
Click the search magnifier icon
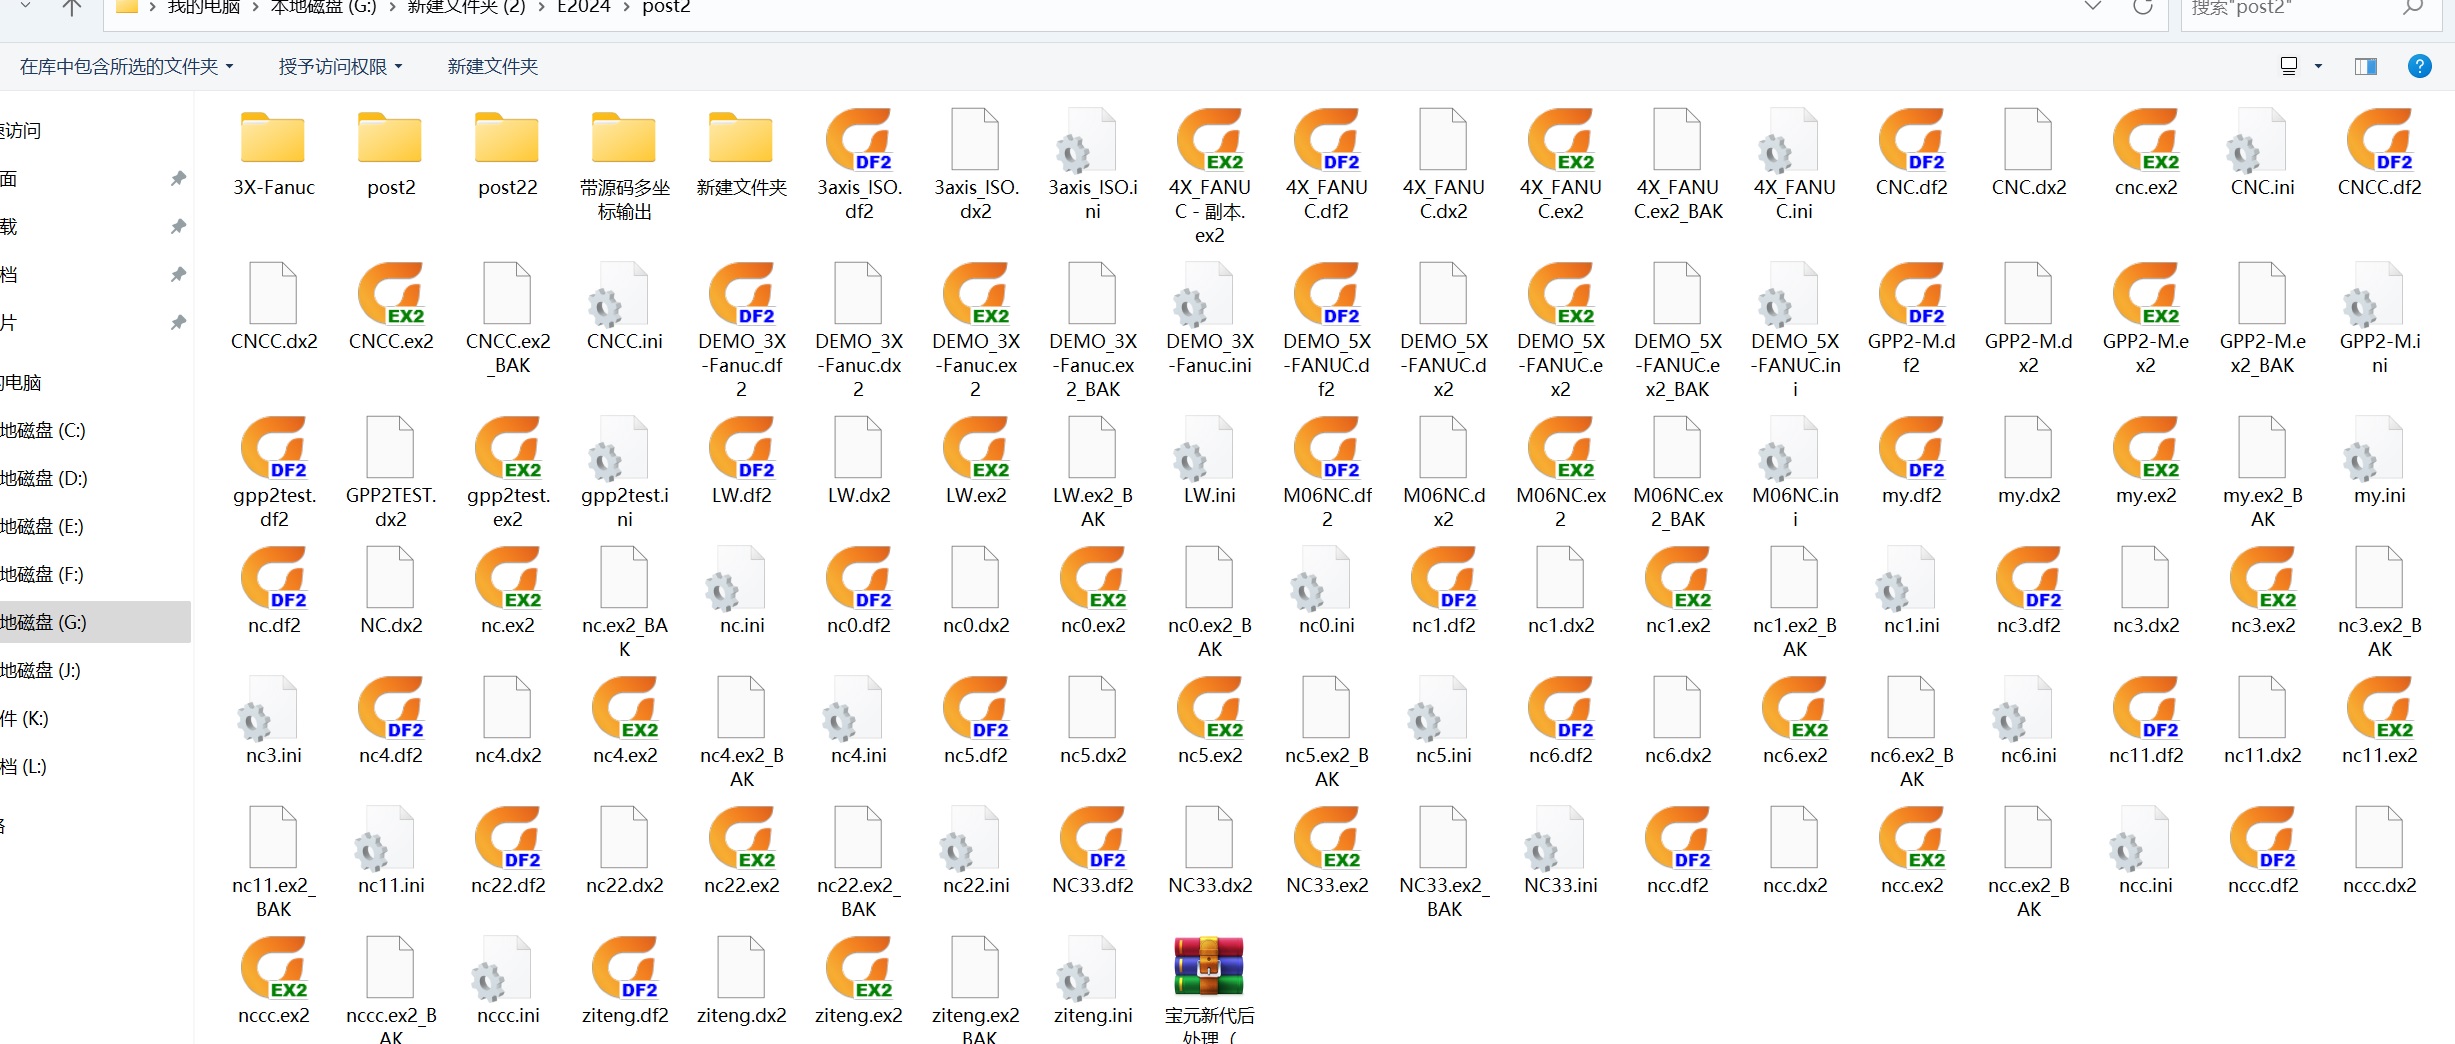pyautogui.click(x=2413, y=7)
